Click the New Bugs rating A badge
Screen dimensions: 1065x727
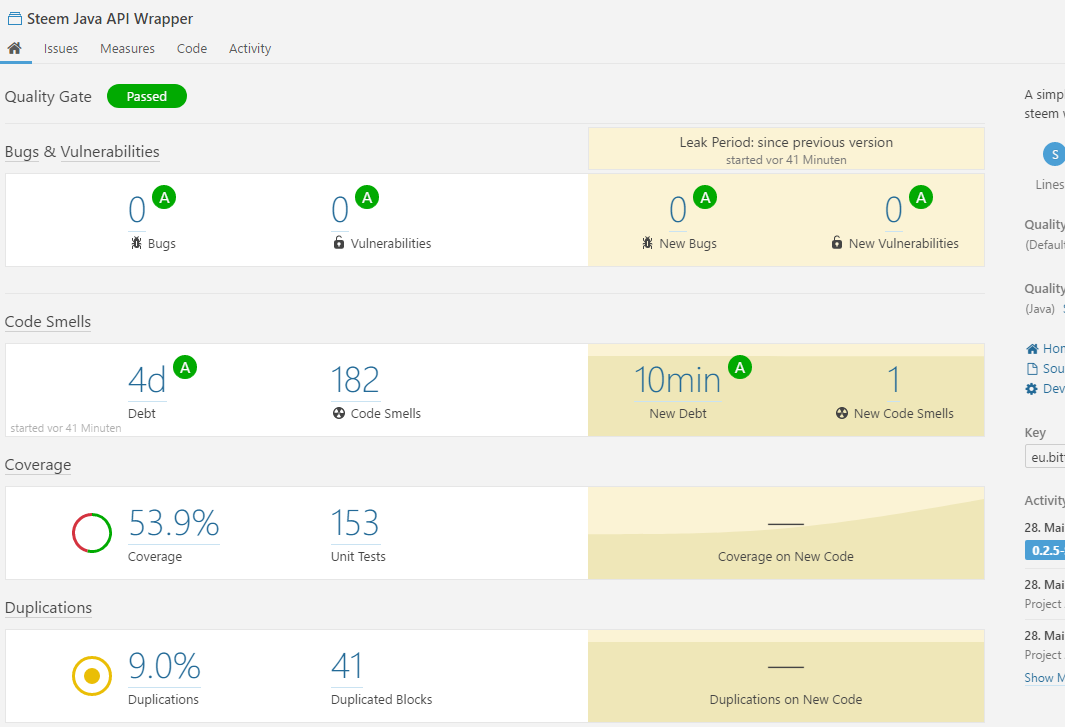click(705, 197)
